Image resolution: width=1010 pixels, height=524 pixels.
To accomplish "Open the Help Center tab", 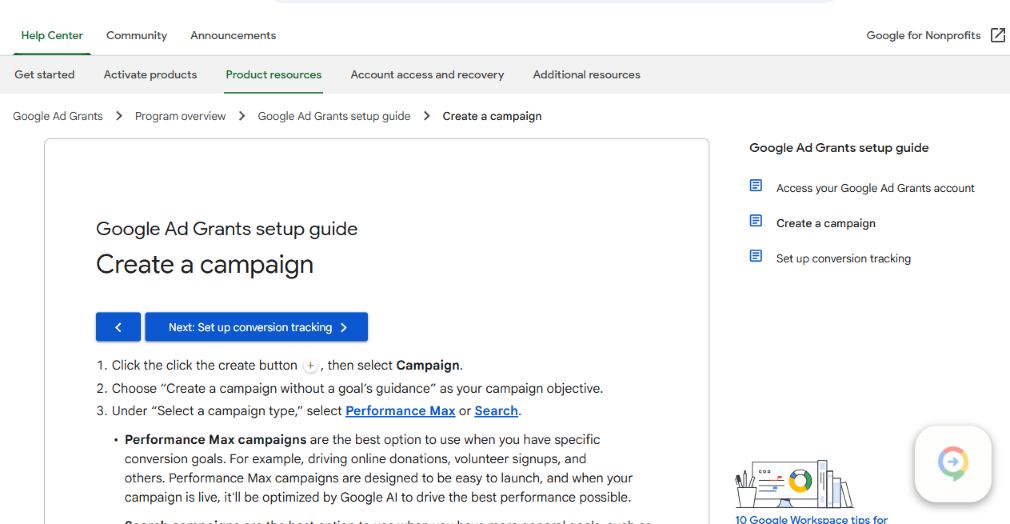I will [x=52, y=35].
